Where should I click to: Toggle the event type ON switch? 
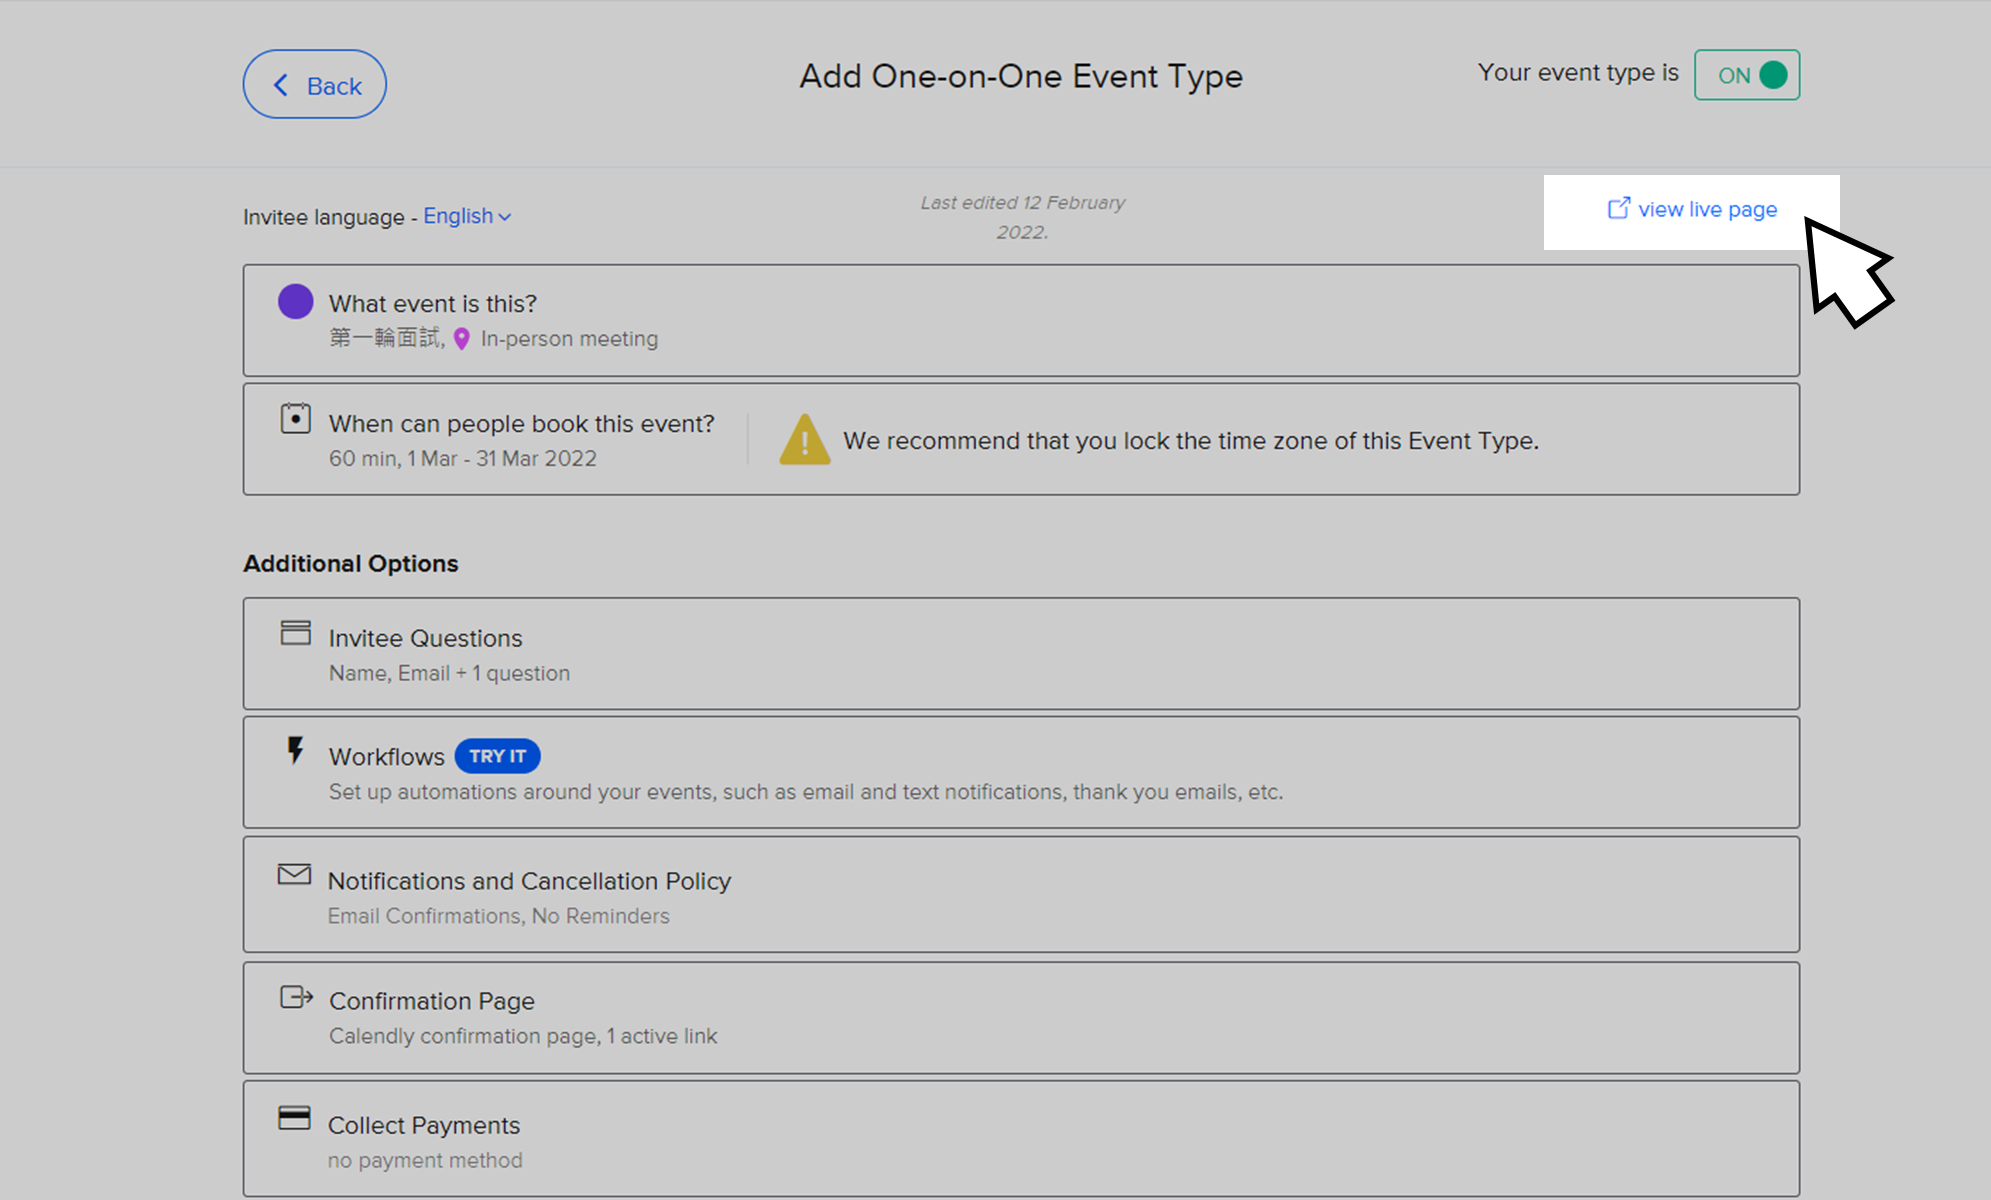coord(1746,75)
